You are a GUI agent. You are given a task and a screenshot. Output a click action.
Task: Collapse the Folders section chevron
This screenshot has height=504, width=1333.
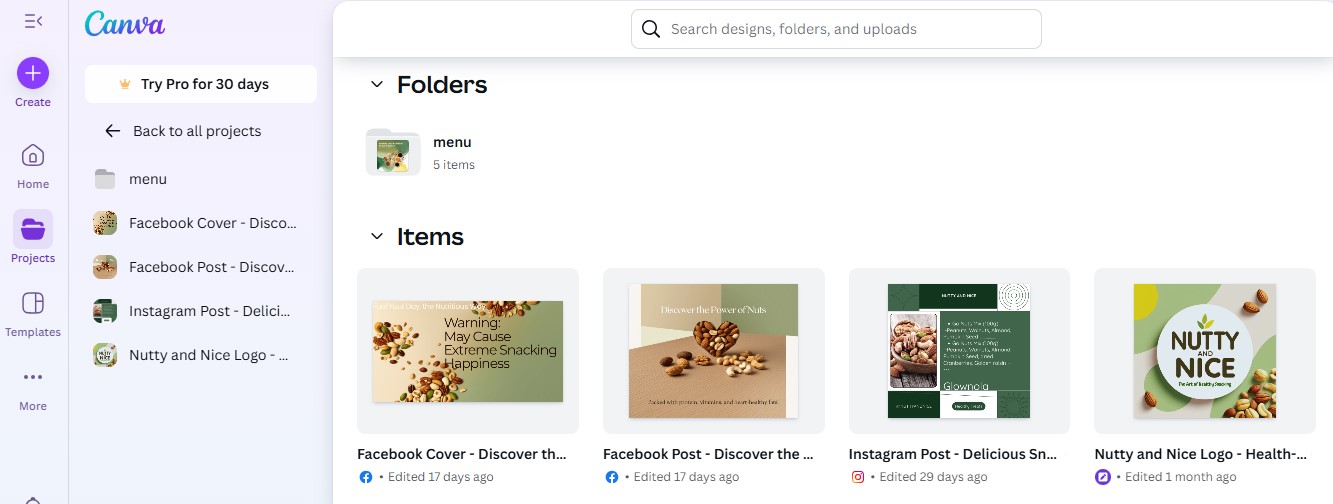(377, 85)
